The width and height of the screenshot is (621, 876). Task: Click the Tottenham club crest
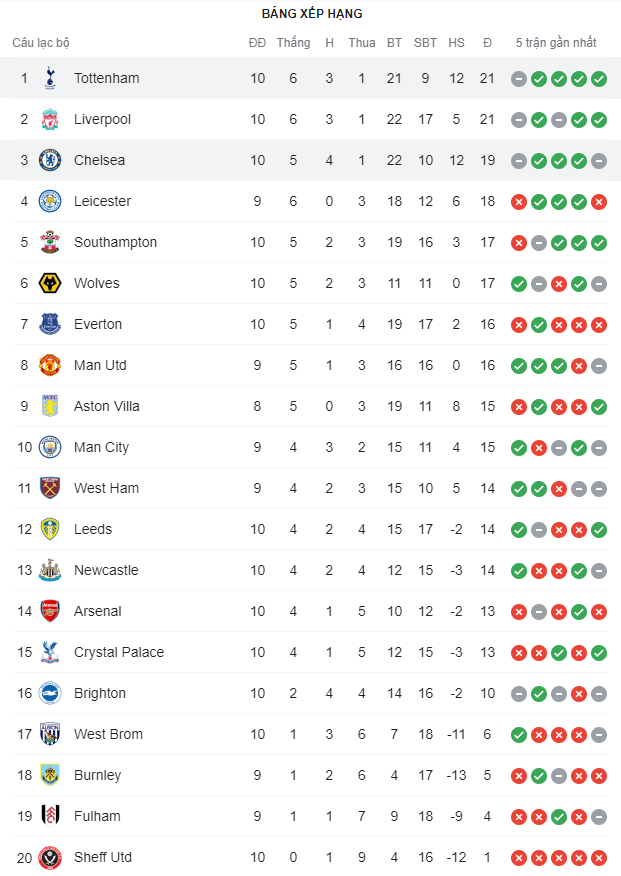pos(50,78)
